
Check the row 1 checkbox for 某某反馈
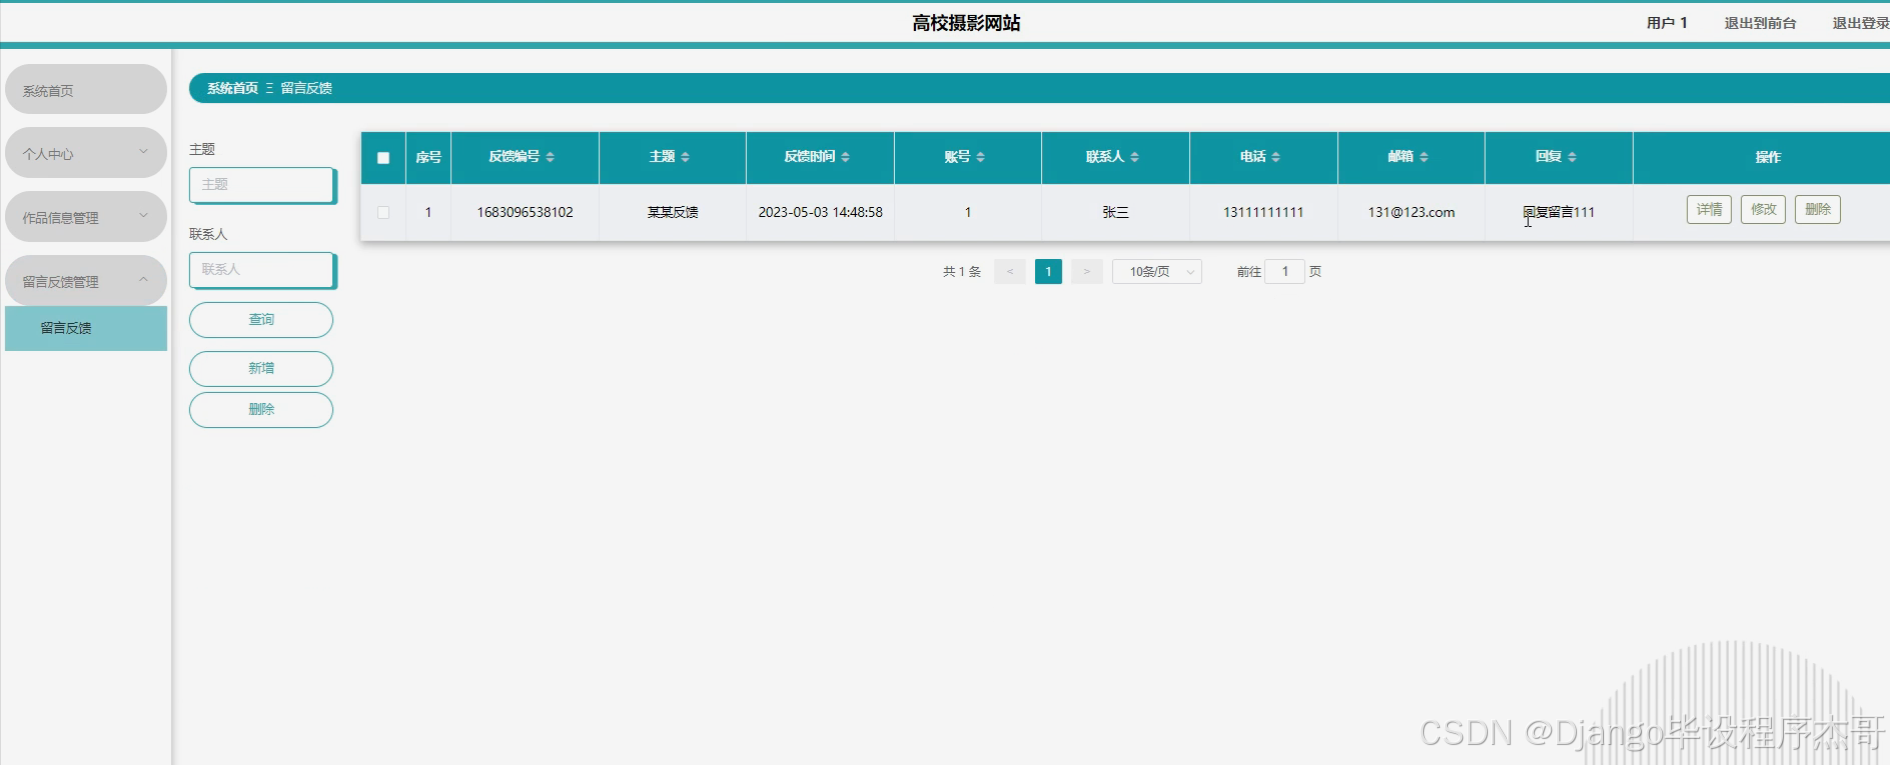coord(383,212)
